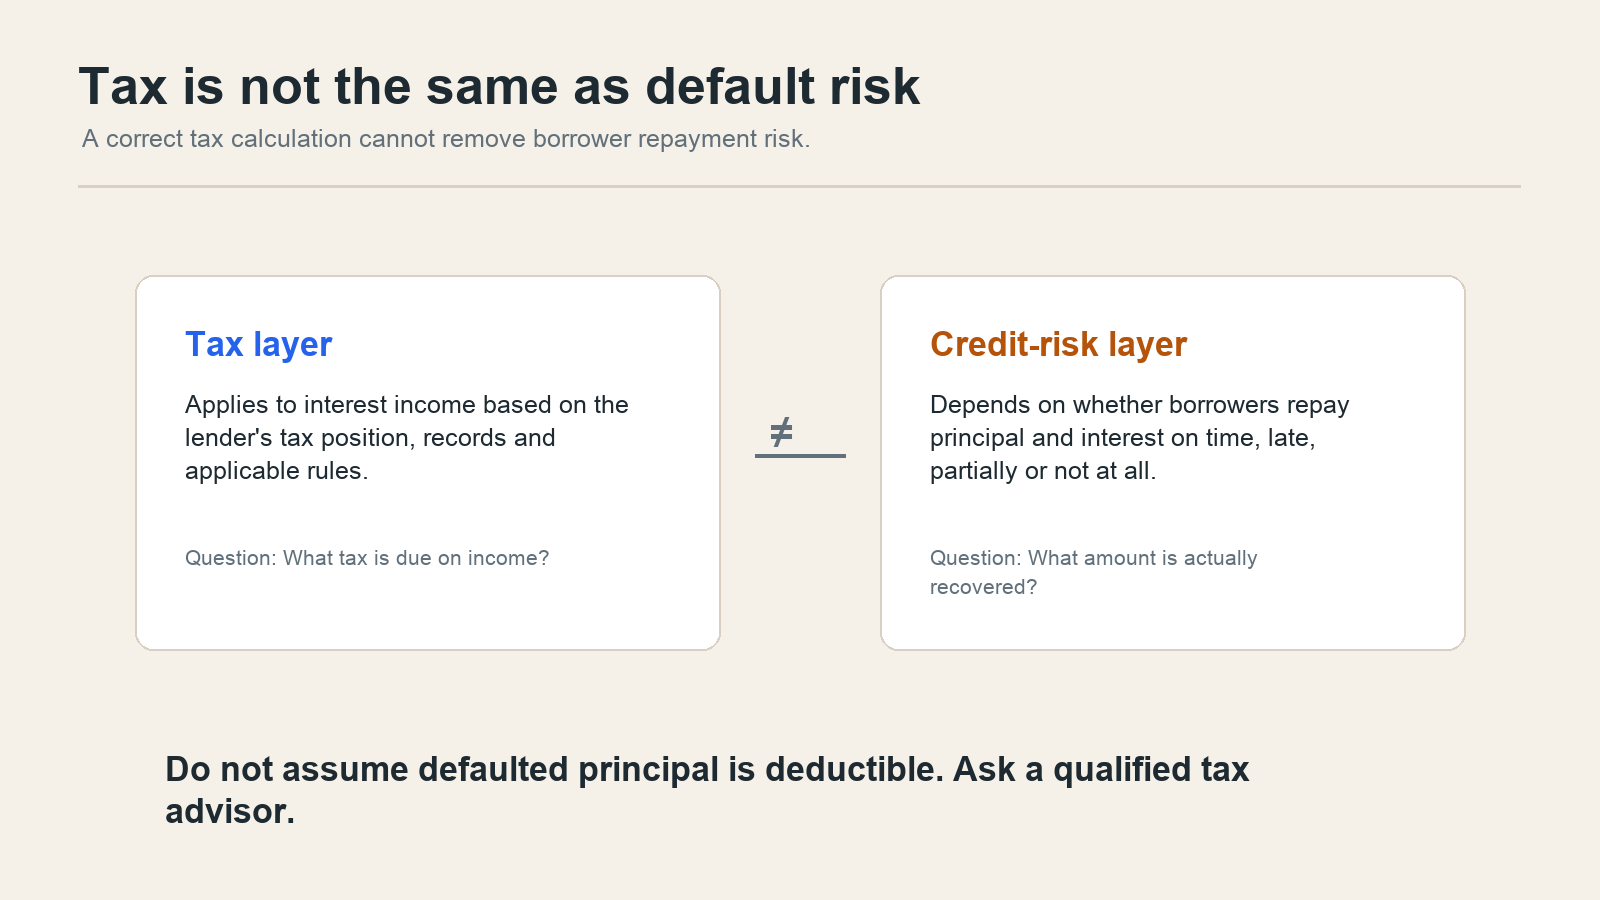Click the Tax layer description paragraph

[x=407, y=438]
